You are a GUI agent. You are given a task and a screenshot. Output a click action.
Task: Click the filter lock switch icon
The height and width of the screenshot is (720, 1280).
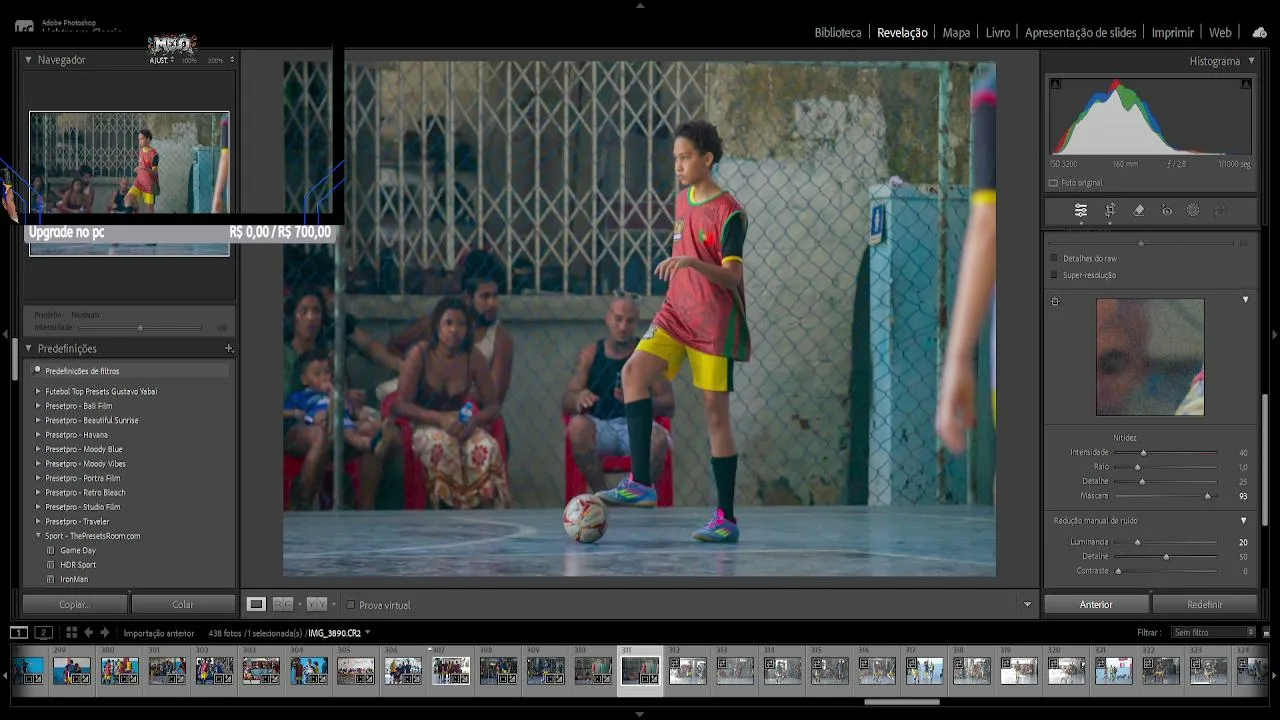(x=1266, y=632)
